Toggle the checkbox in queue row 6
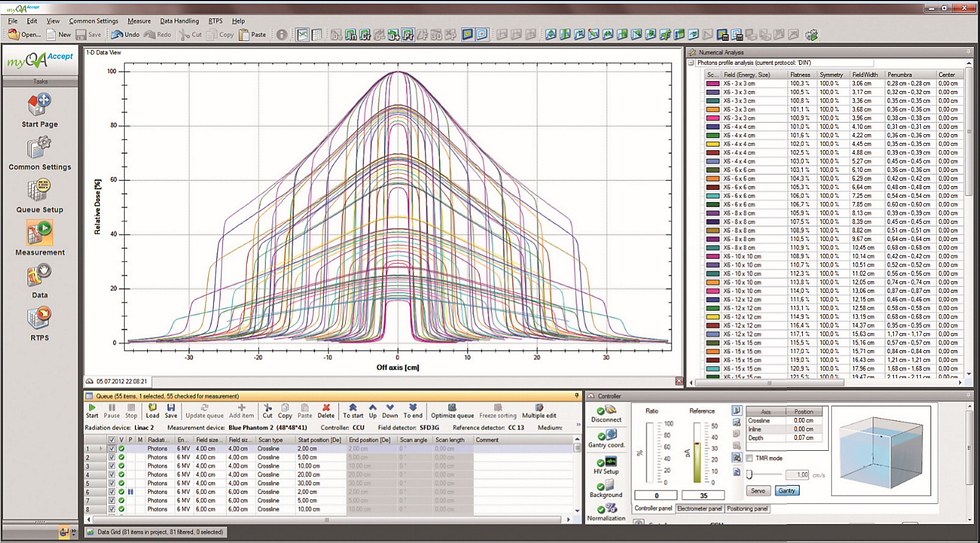This screenshot has width=980, height=543. pyautogui.click(x=111, y=492)
